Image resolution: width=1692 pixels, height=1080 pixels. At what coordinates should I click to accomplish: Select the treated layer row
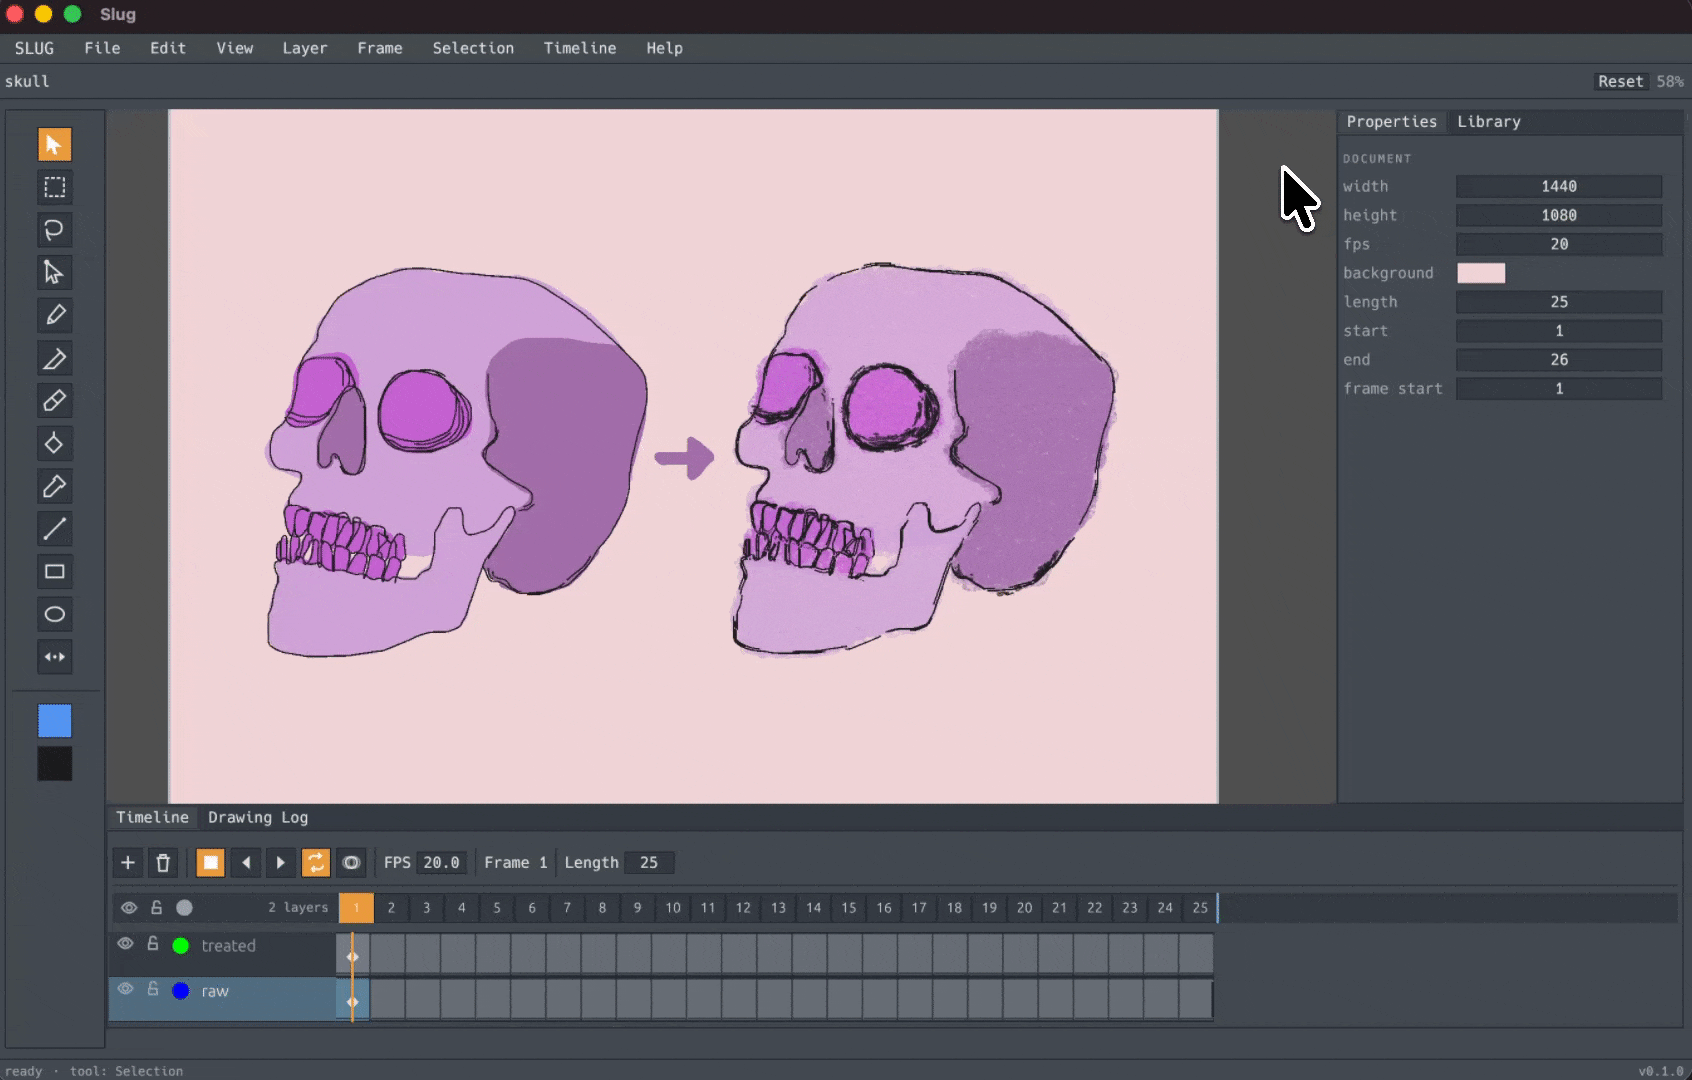point(222,954)
